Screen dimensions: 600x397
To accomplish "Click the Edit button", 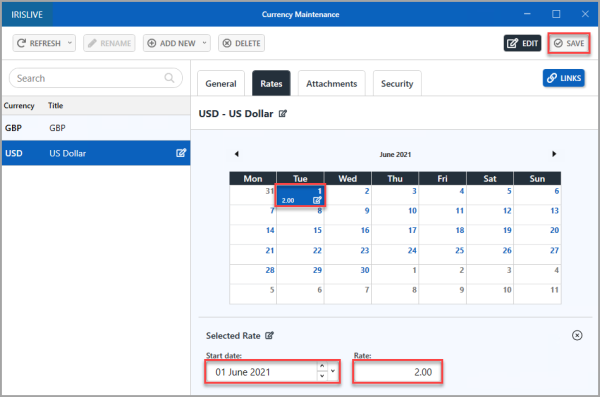I will [522, 43].
